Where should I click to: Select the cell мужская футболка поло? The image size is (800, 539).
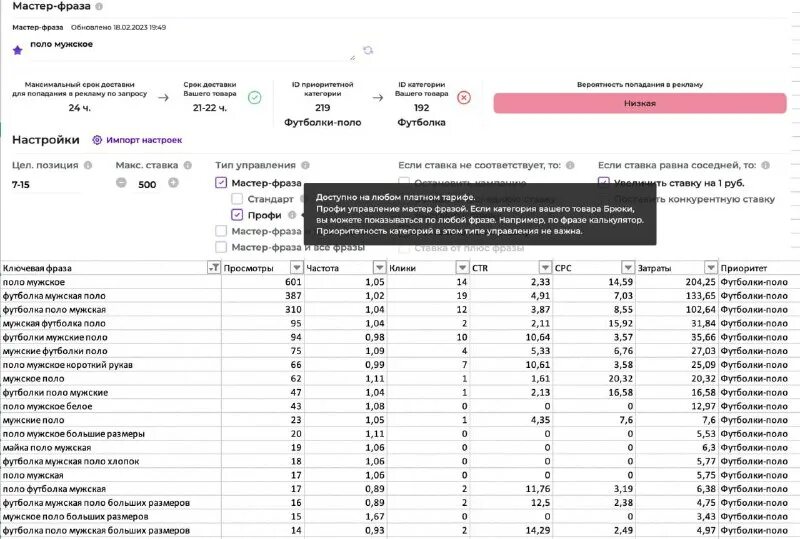click(x=111, y=323)
